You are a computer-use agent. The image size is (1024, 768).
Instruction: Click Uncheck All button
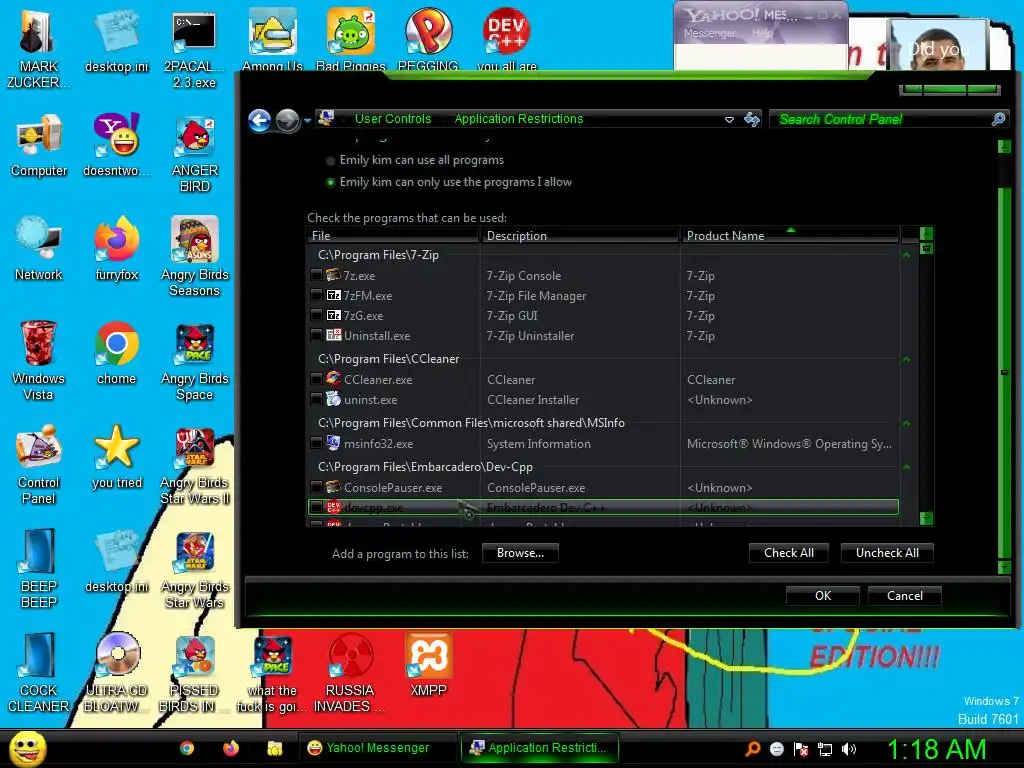coord(887,553)
